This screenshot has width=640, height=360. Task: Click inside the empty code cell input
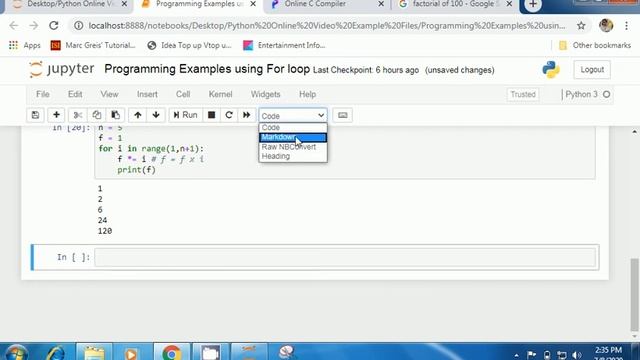pos(345,257)
